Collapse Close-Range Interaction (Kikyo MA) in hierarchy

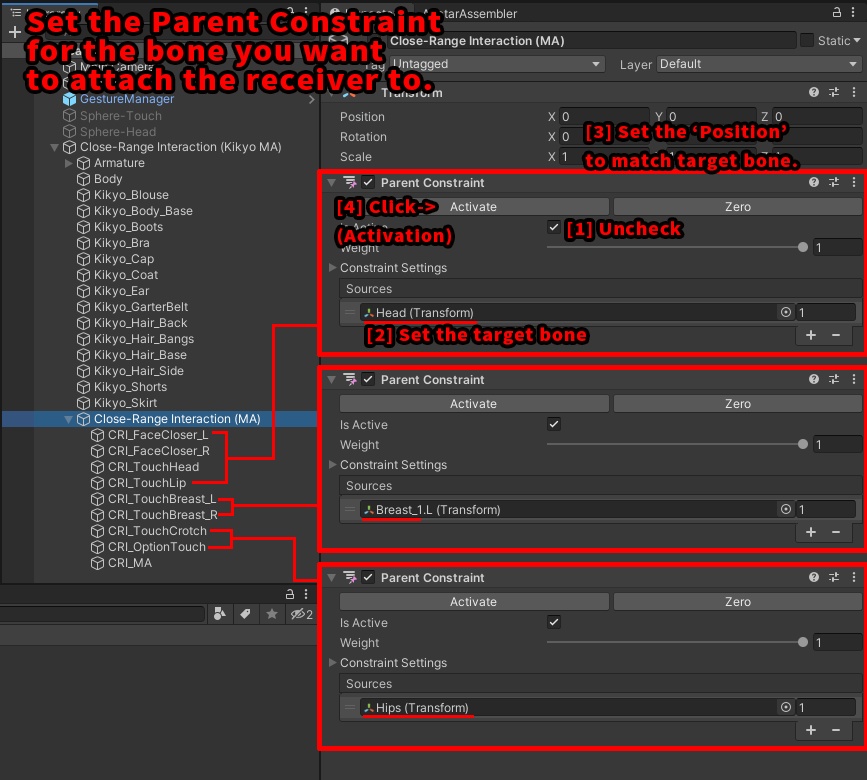pyautogui.click(x=54, y=147)
